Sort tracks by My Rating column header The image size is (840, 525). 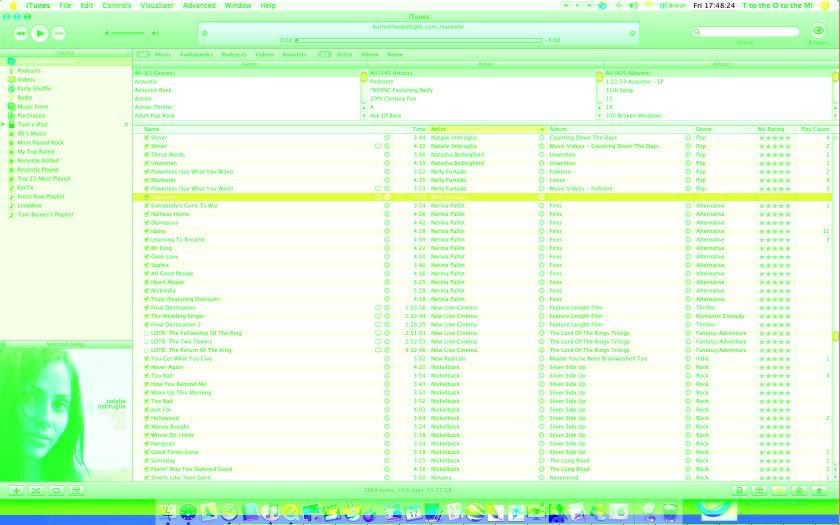click(x=774, y=129)
